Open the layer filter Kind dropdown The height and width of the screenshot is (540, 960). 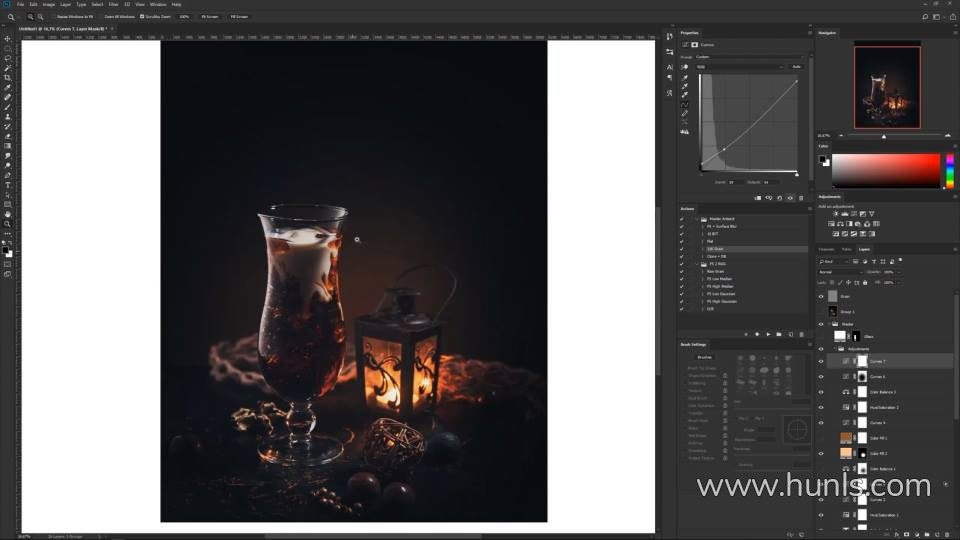click(834, 261)
